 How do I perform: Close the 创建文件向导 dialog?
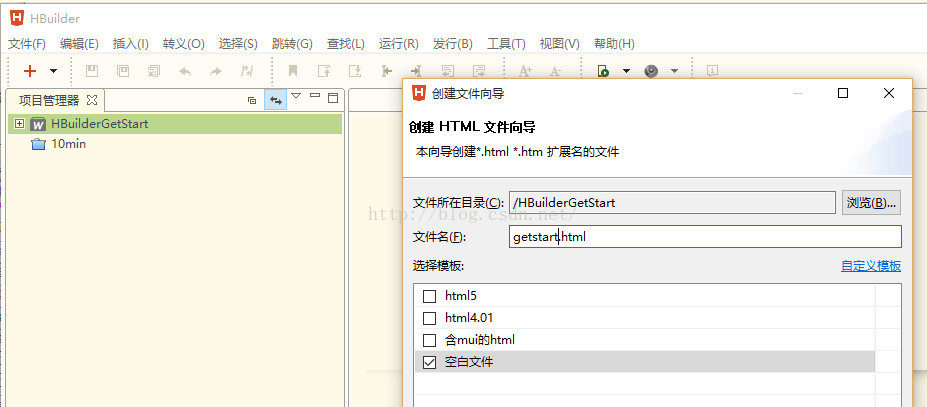(x=889, y=93)
